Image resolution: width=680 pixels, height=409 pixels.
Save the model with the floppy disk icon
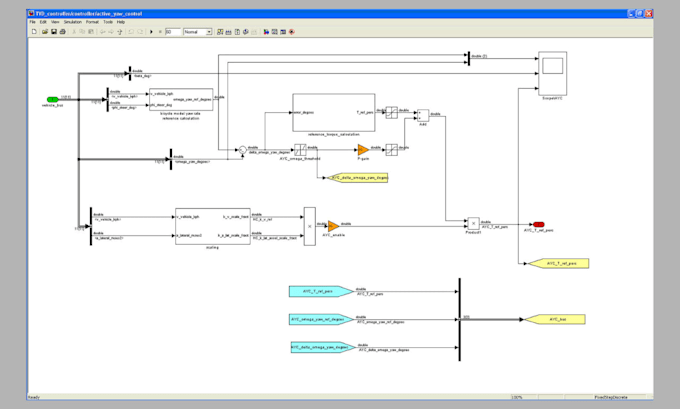coord(54,32)
